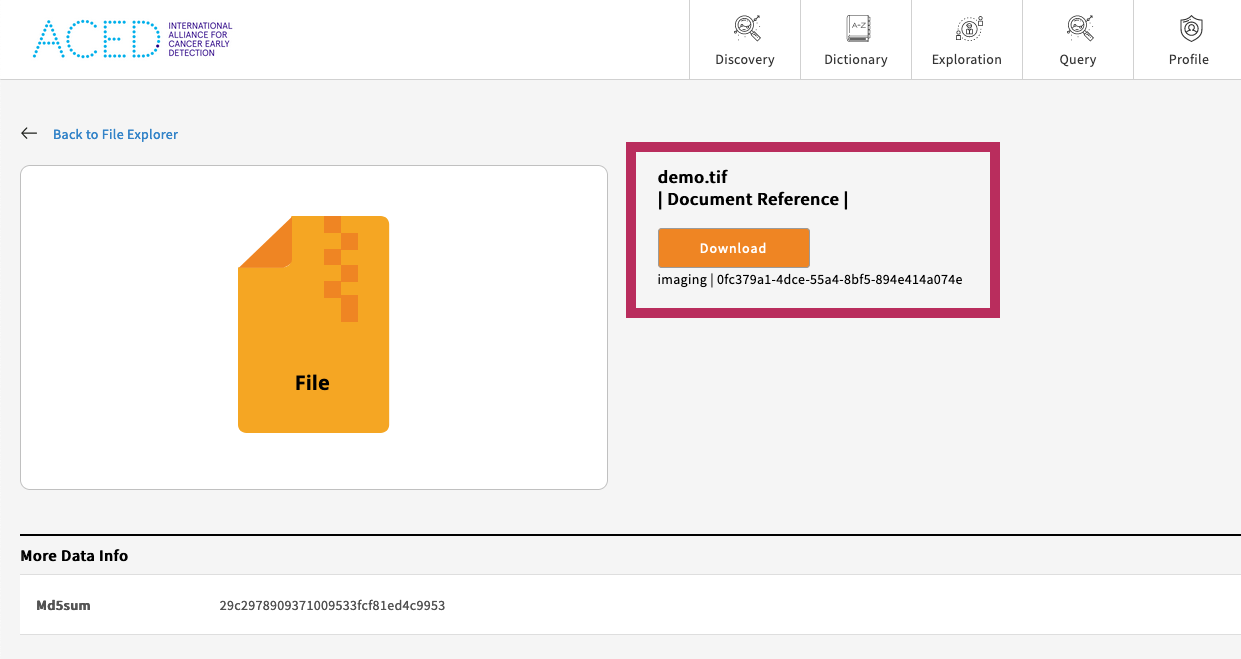Open the Profile shield icon
Image resolution: width=1241 pixels, height=659 pixels.
click(1189, 28)
